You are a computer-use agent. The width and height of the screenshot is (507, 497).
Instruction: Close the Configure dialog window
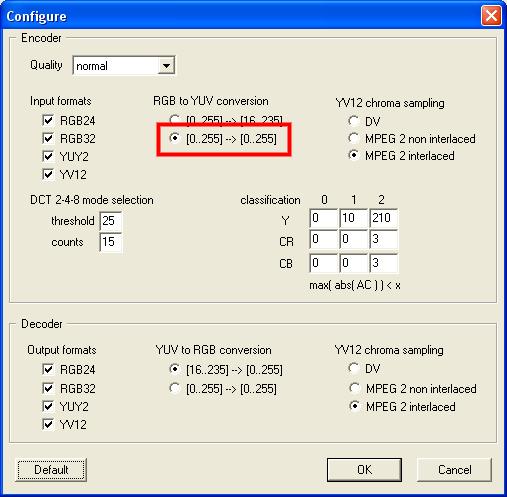coord(491,16)
